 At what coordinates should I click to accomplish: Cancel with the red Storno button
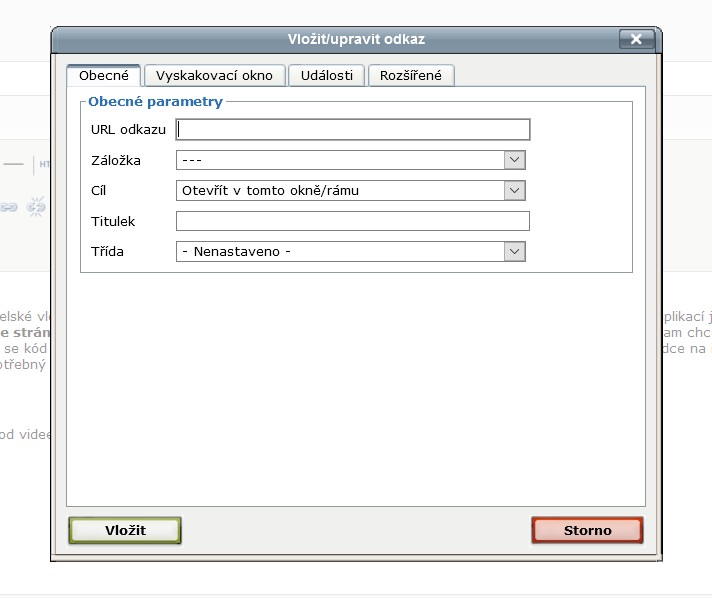[587, 530]
